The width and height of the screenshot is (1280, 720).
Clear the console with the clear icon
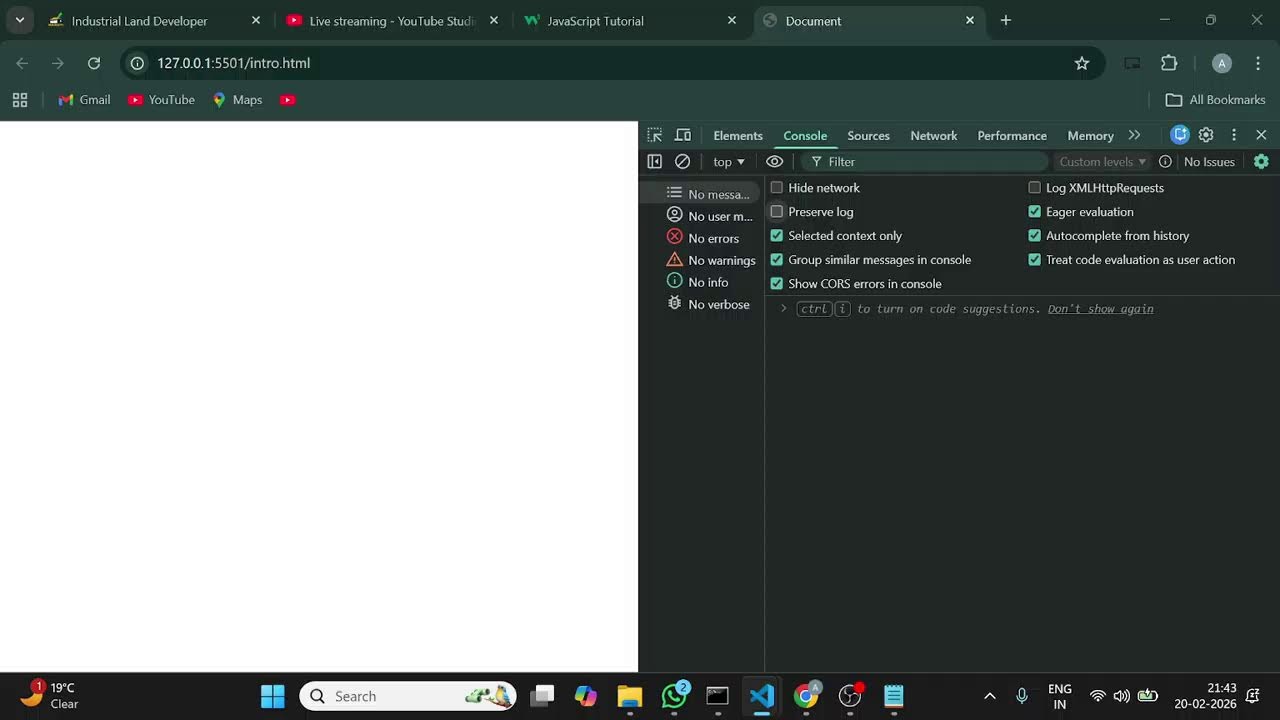pos(683,161)
